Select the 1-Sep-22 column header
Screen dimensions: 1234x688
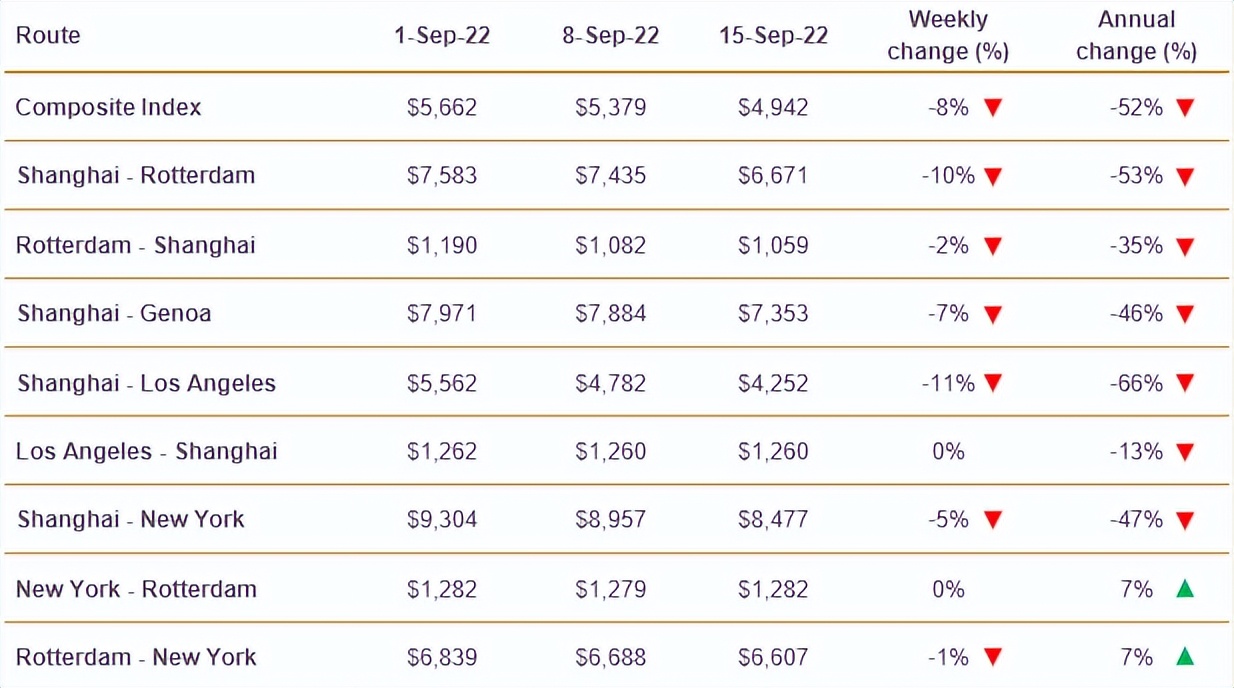[x=442, y=36]
